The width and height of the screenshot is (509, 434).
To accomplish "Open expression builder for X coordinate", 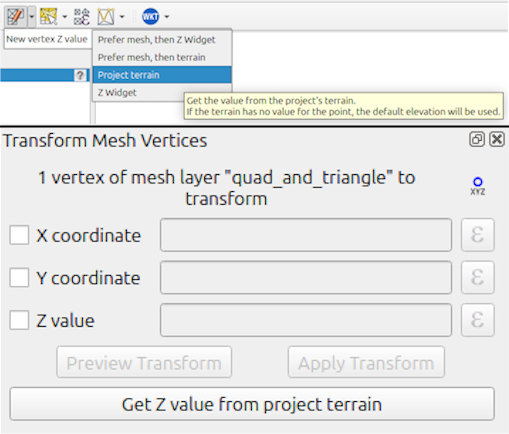I will click(x=477, y=235).
